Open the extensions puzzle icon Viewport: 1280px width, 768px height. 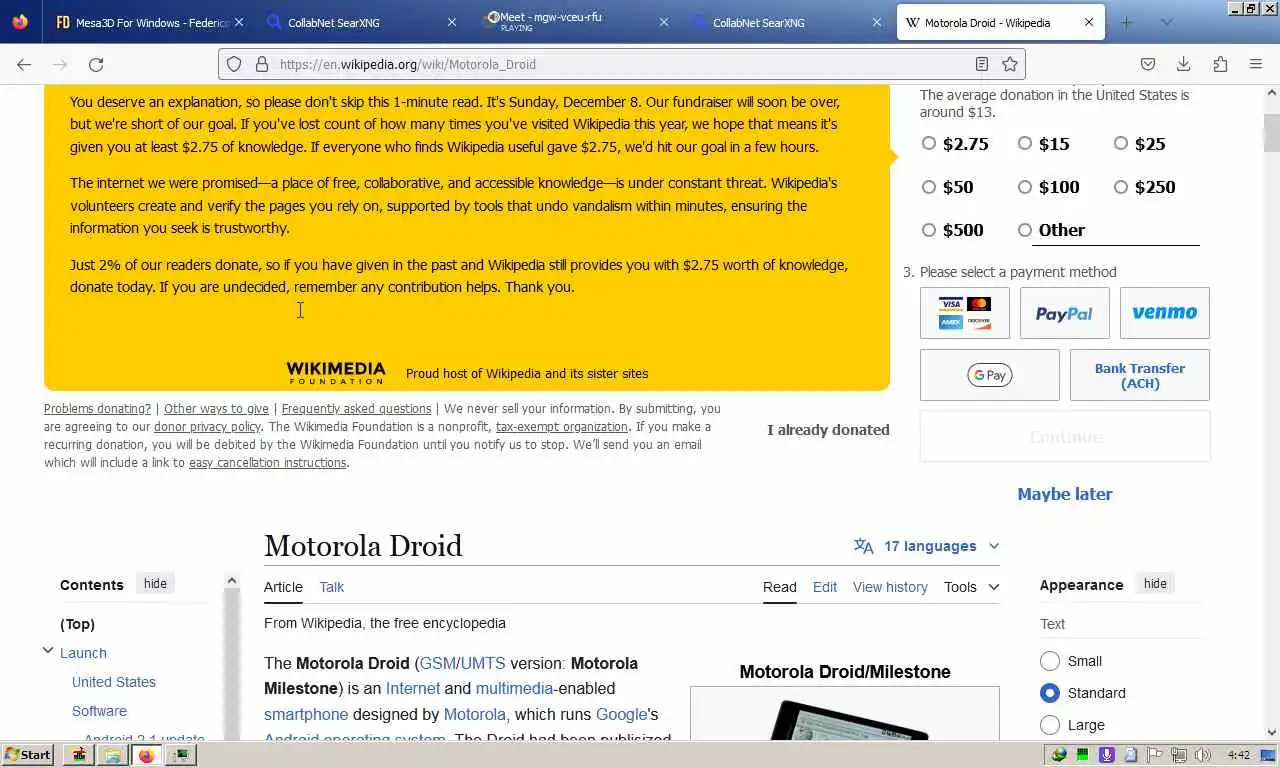pyautogui.click(x=1220, y=64)
